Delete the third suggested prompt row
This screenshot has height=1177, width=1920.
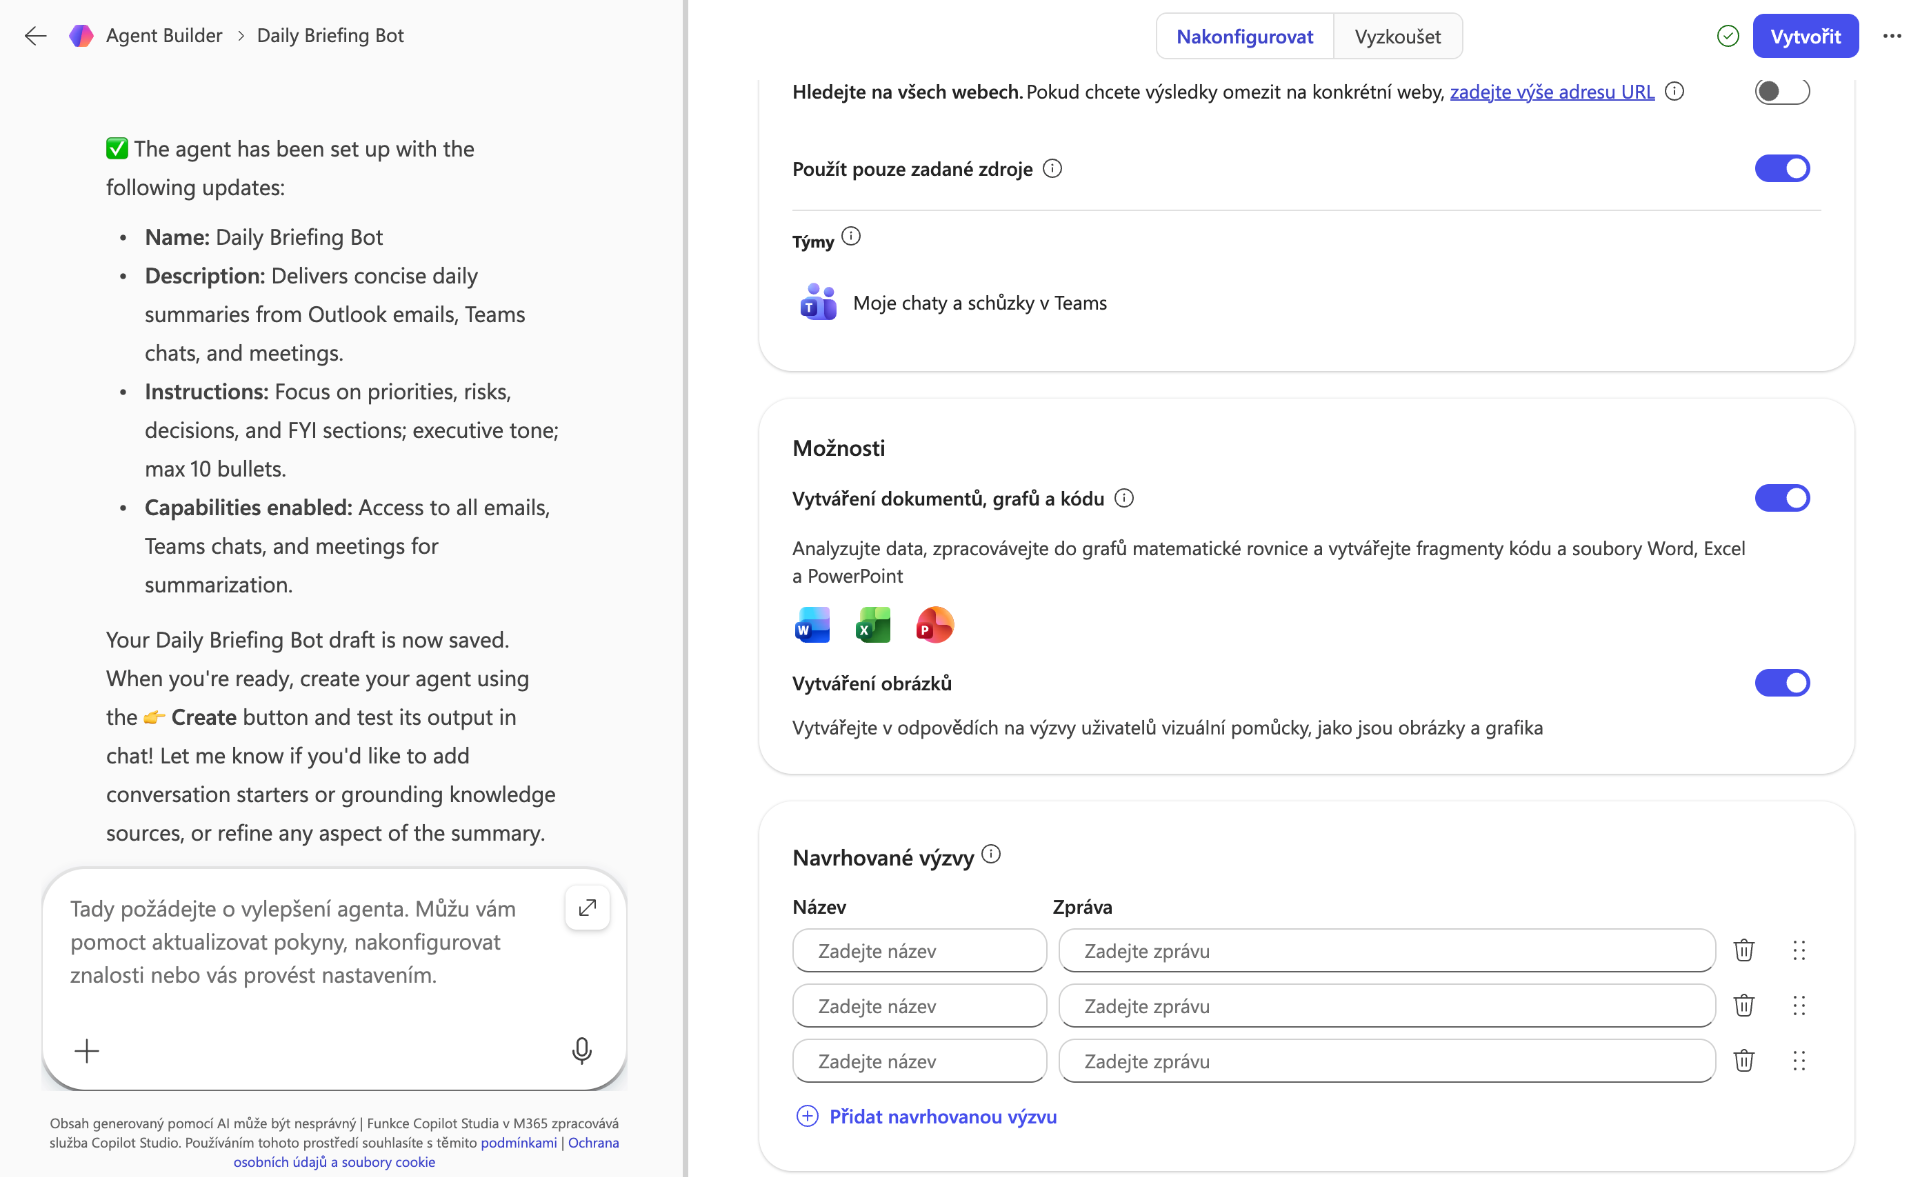point(1744,1060)
